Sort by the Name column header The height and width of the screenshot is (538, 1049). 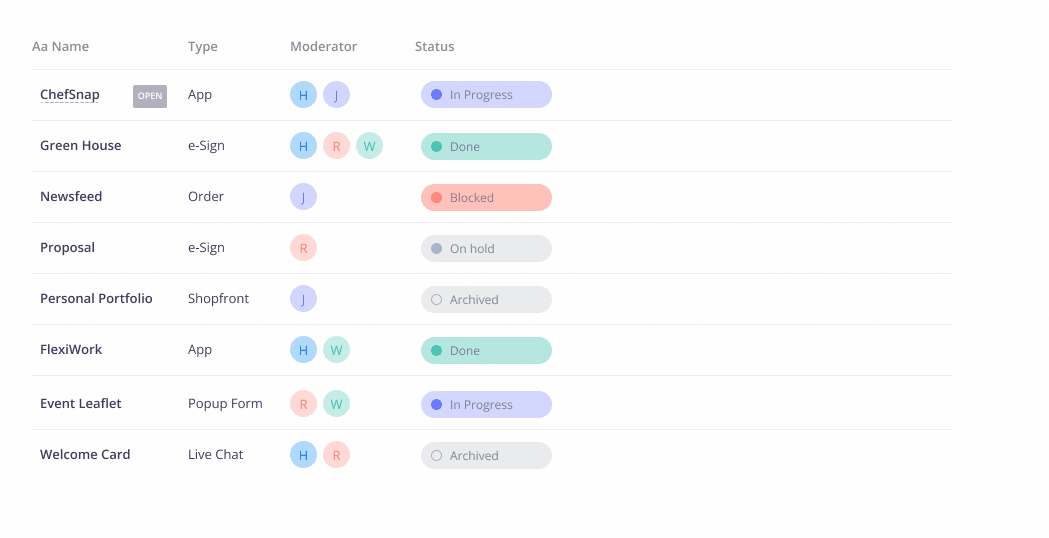click(61, 47)
